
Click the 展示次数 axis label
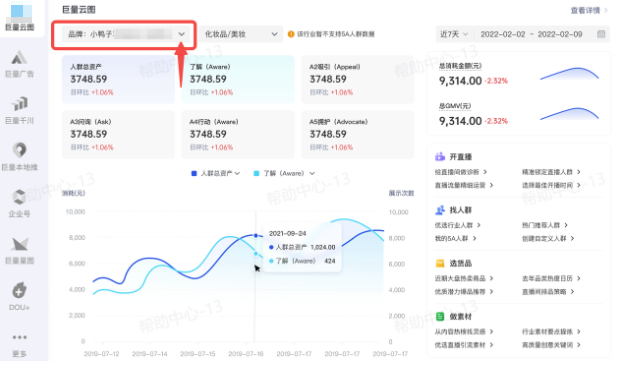(401, 193)
